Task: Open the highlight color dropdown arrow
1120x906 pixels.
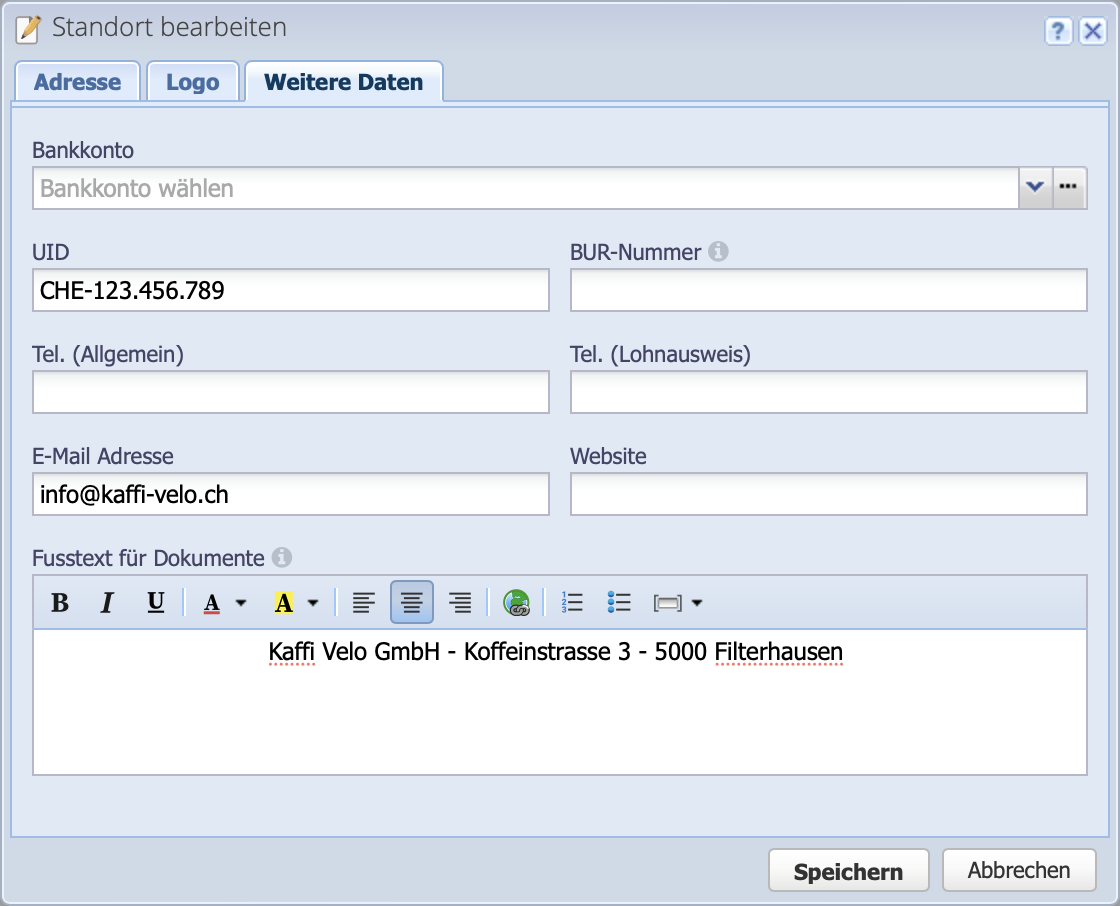Action: (315, 603)
